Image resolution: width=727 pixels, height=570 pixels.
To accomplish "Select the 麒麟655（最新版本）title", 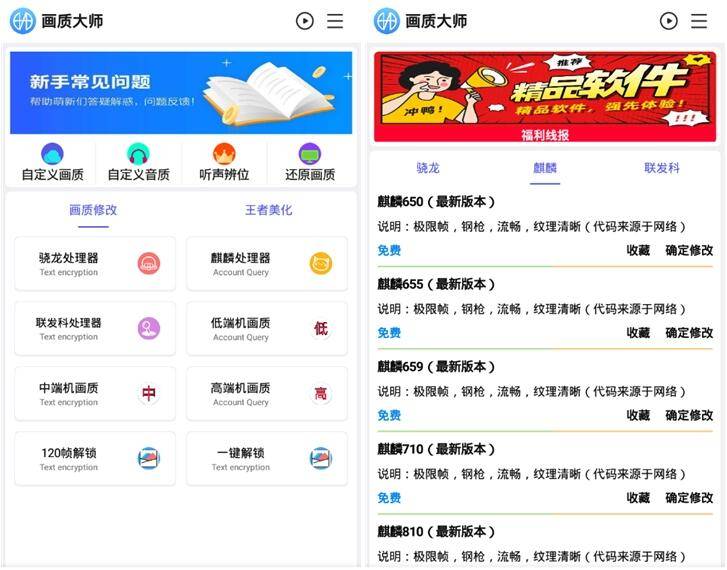I will point(436,284).
